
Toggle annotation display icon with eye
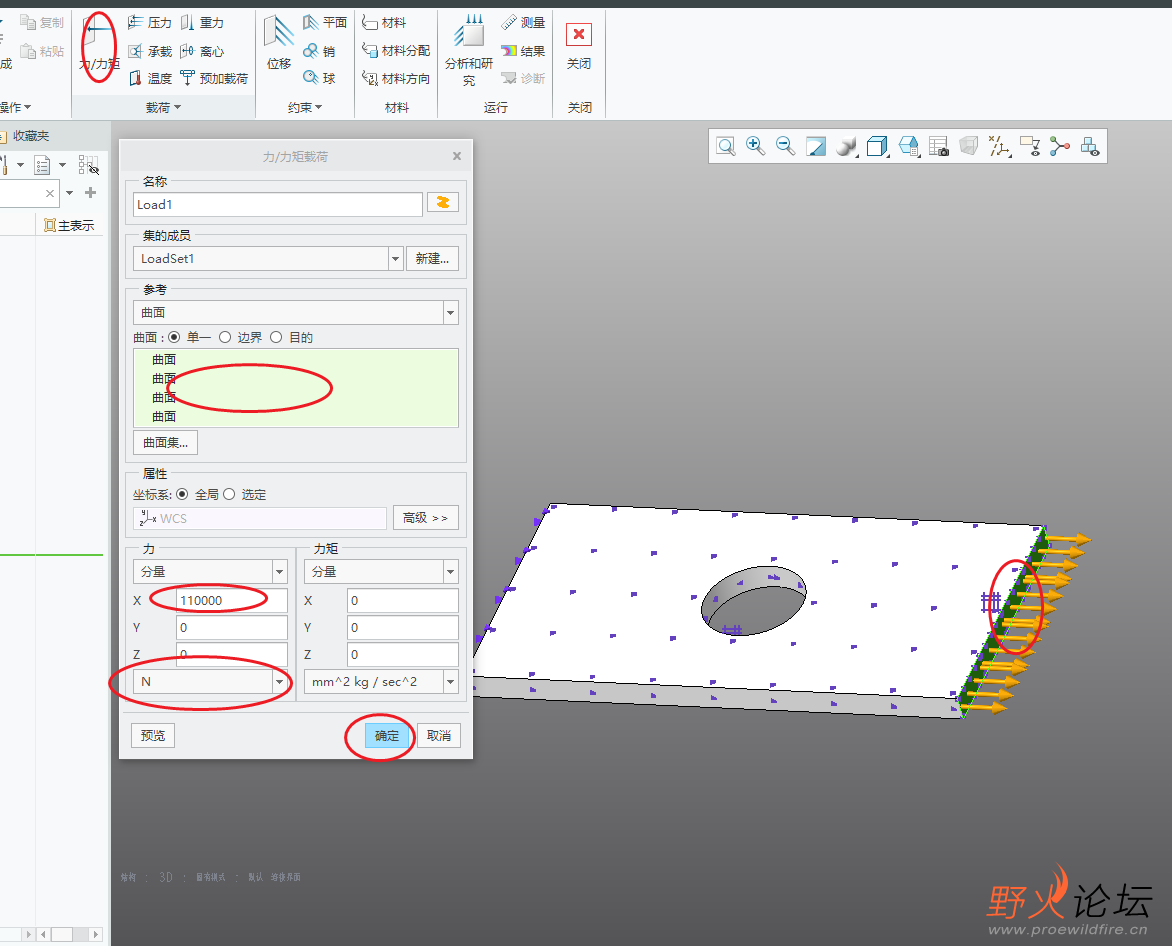pos(1030,146)
